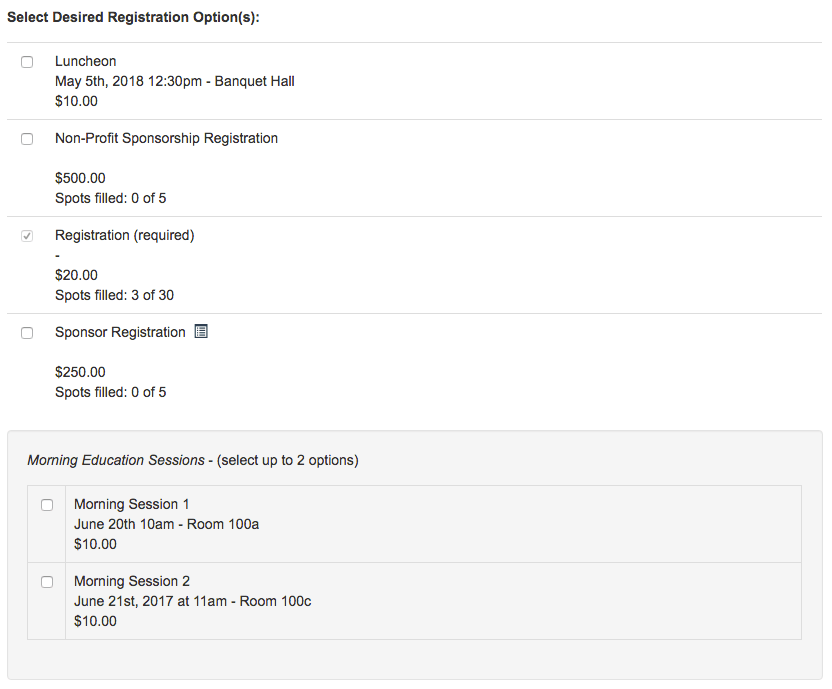Screen dimensions: 832x689
Task: Click the Non-Profit Sponsorship Registration label
Action: tap(166, 139)
